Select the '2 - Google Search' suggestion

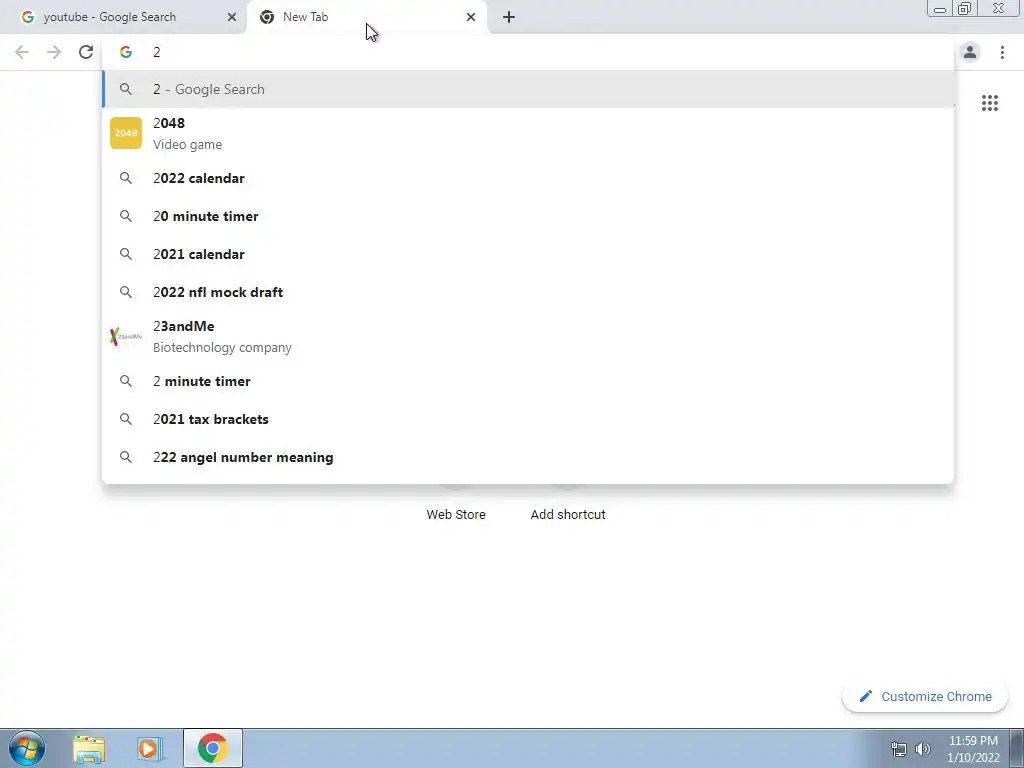(528, 89)
